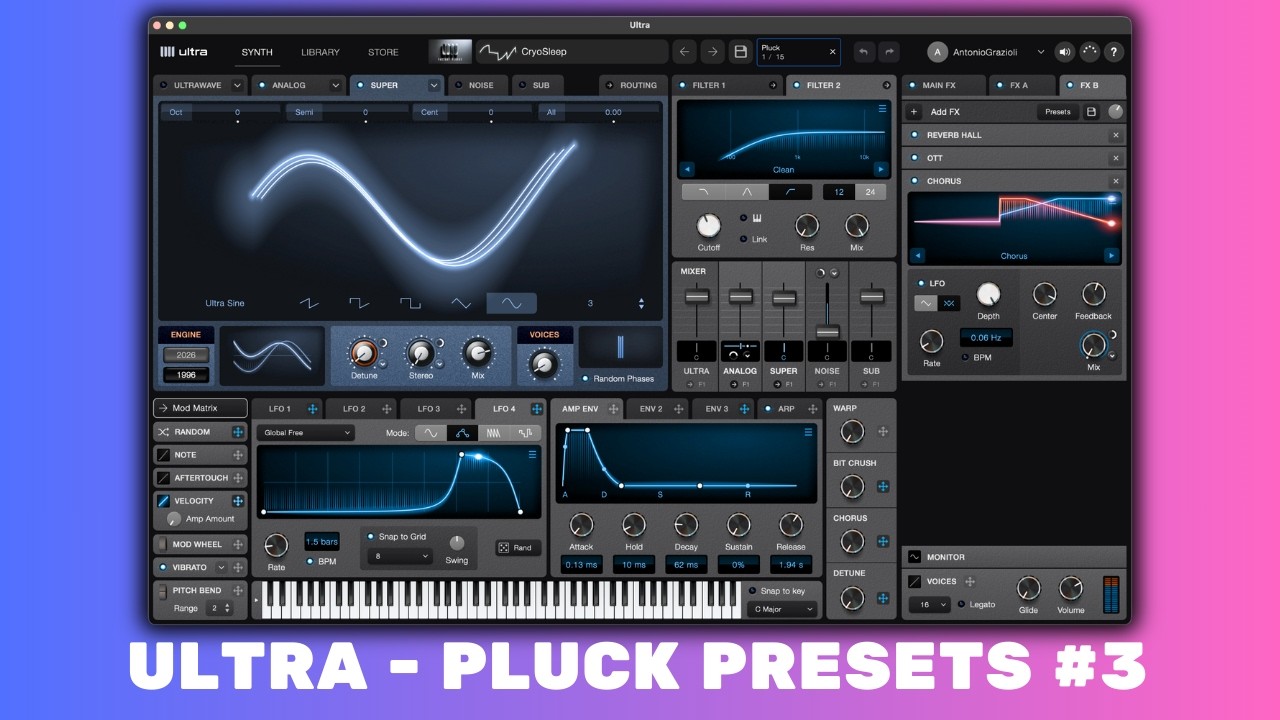Open the AMP ENV graph hamburger menu
This screenshot has height=720, width=1280.
point(808,432)
